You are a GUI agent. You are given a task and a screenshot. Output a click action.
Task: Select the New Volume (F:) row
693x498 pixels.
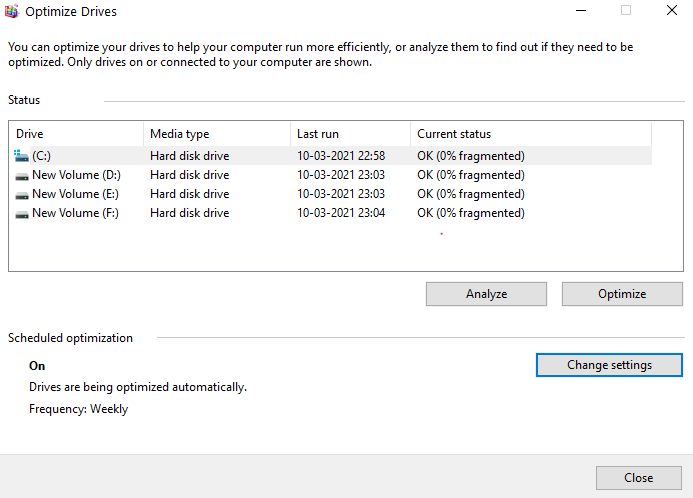pos(331,213)
